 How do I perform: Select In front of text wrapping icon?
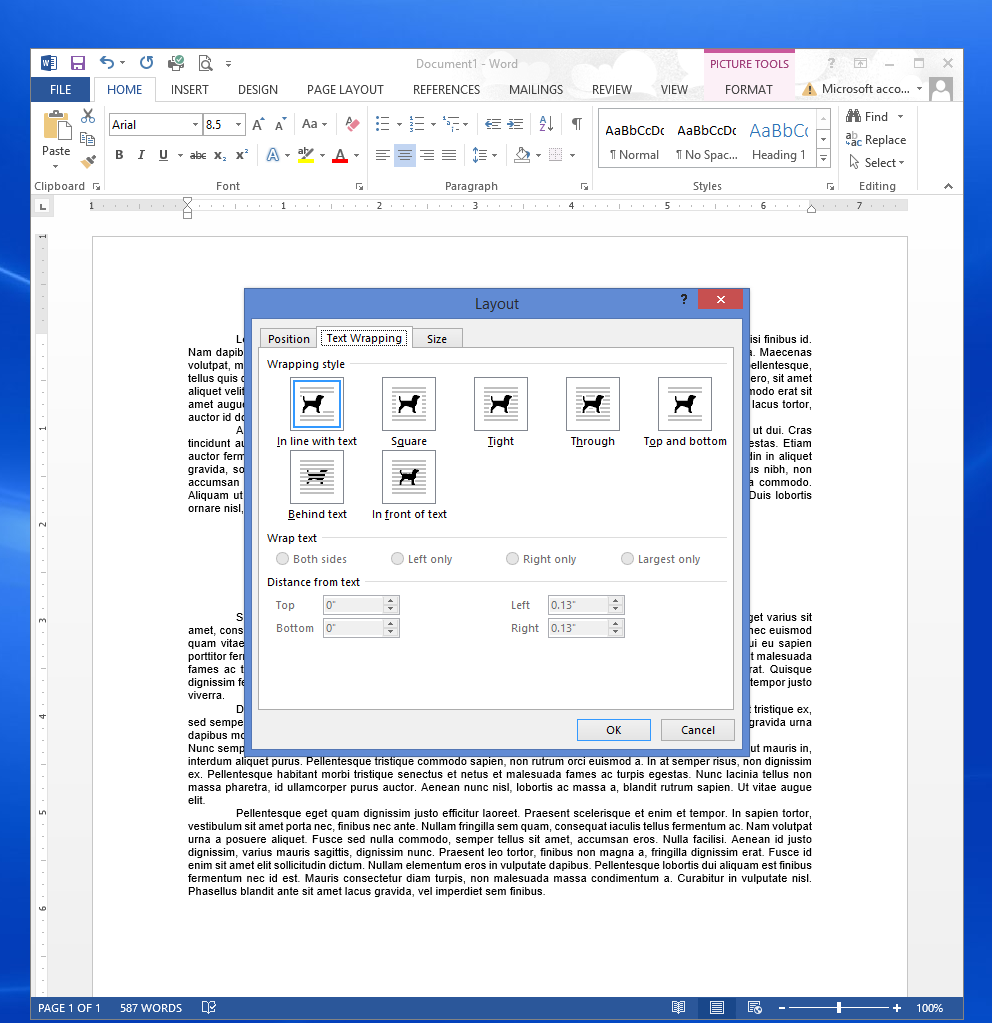point(409,477)
